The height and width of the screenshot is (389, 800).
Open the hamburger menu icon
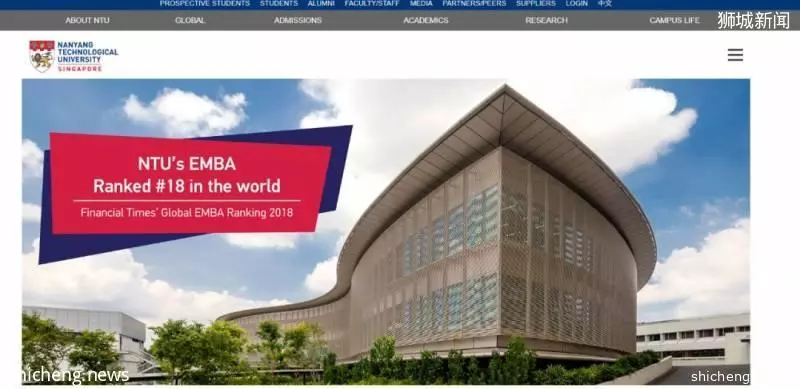tap(735, 55)
